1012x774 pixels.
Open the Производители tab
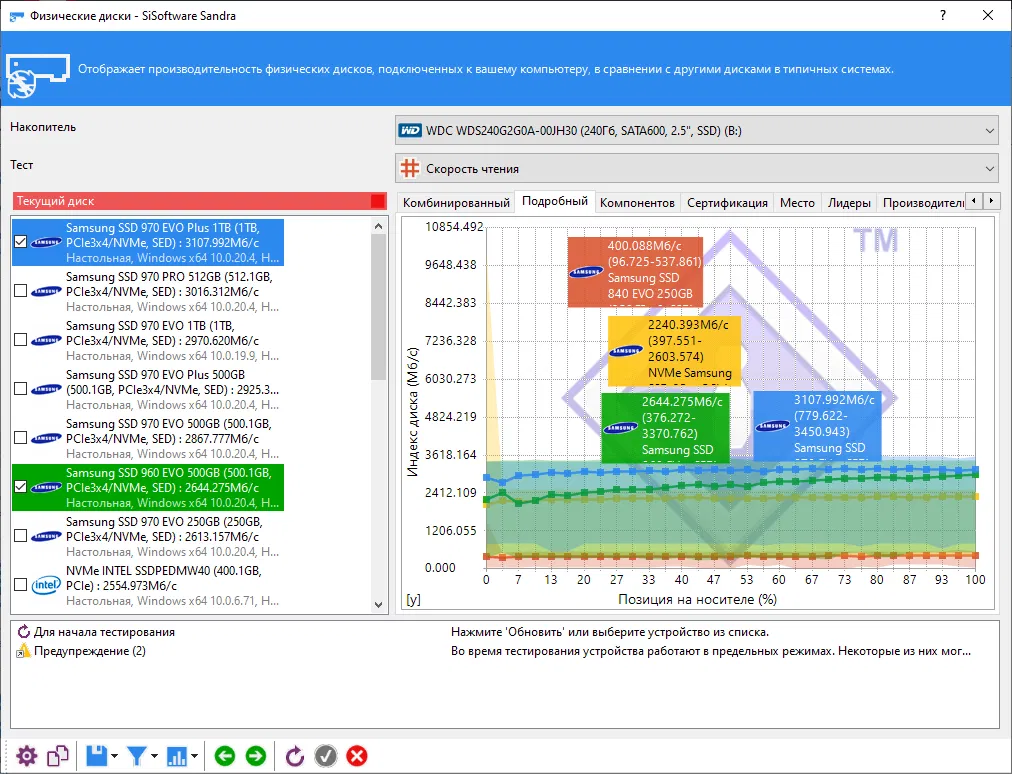tap(923, 203)
